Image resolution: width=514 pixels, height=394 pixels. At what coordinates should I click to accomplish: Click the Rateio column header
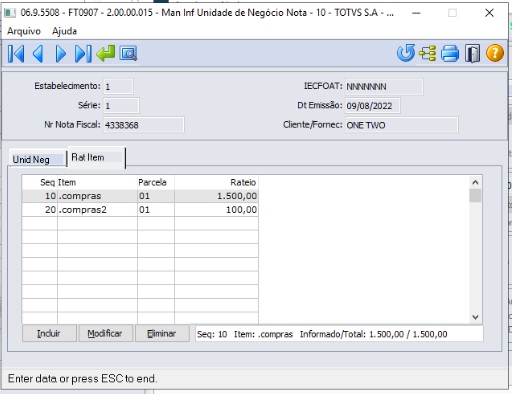pyautogui.click(x=216, y=182)
